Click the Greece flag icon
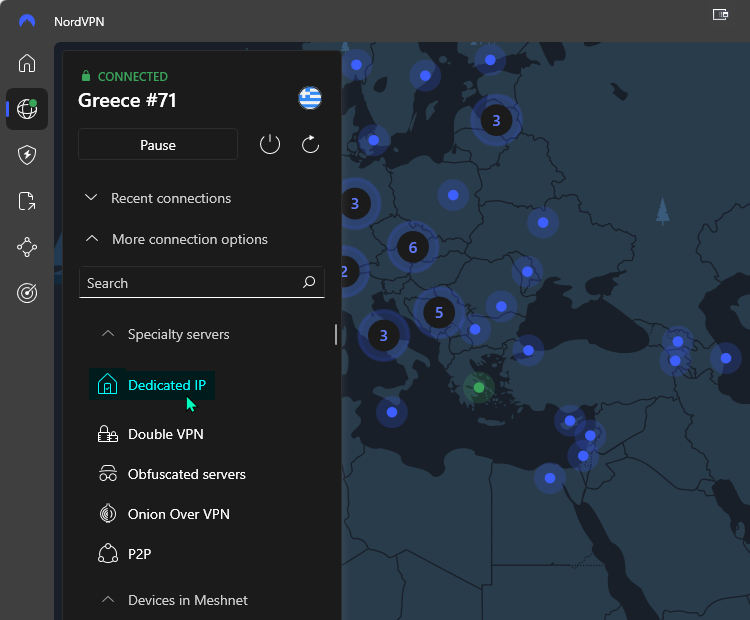 310,98
